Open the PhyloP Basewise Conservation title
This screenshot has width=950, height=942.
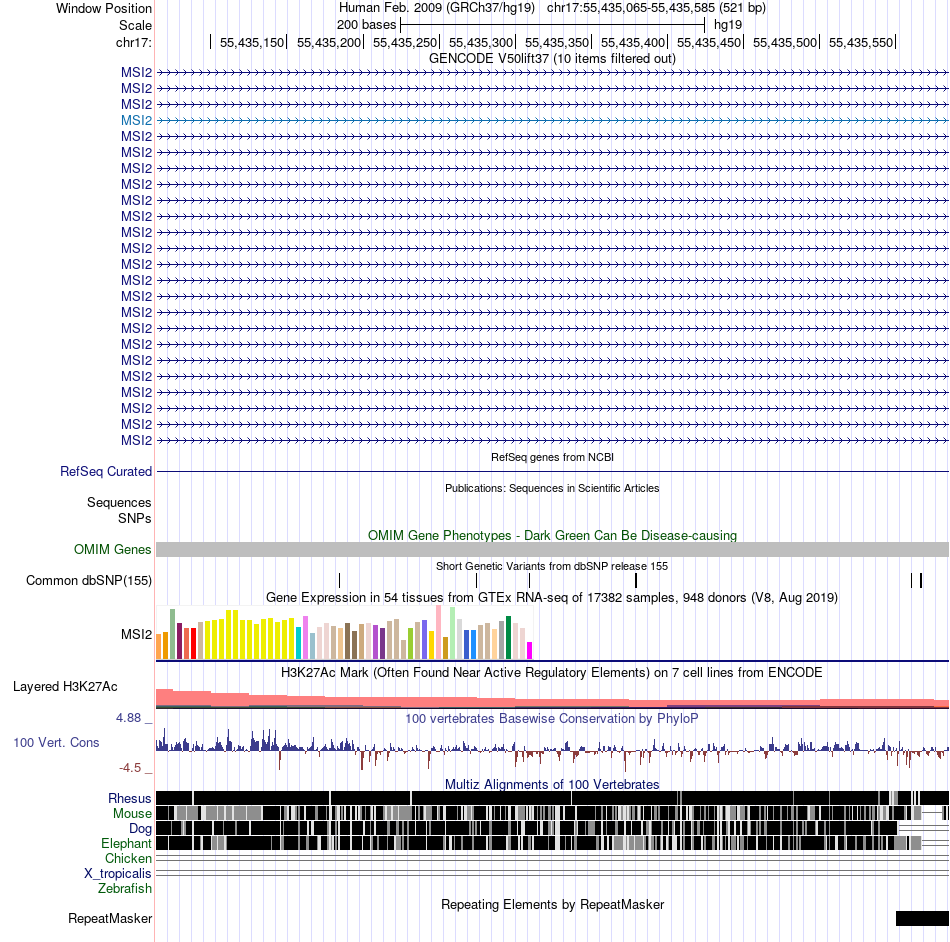552,718
